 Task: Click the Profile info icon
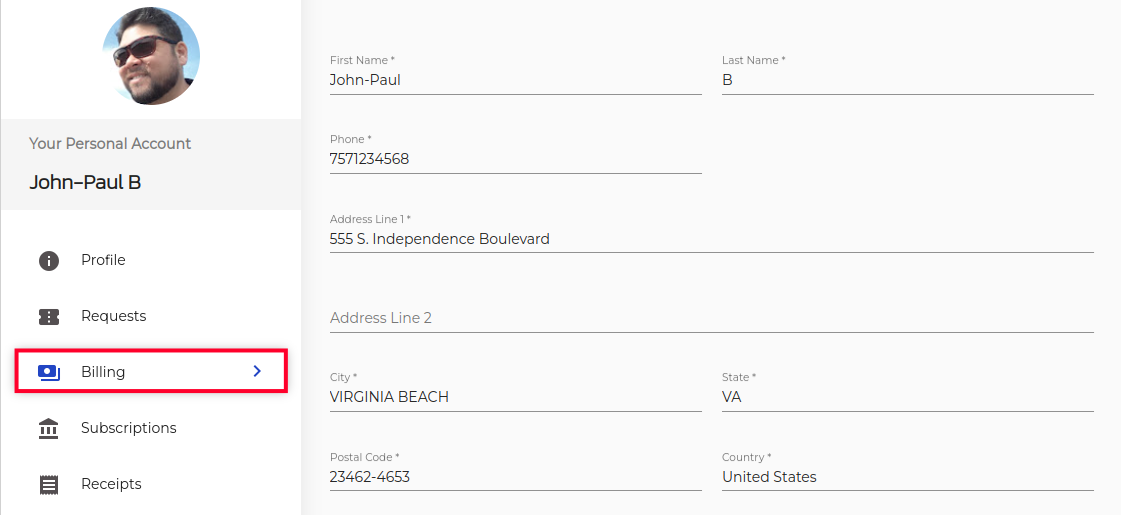tap(49, 261)
